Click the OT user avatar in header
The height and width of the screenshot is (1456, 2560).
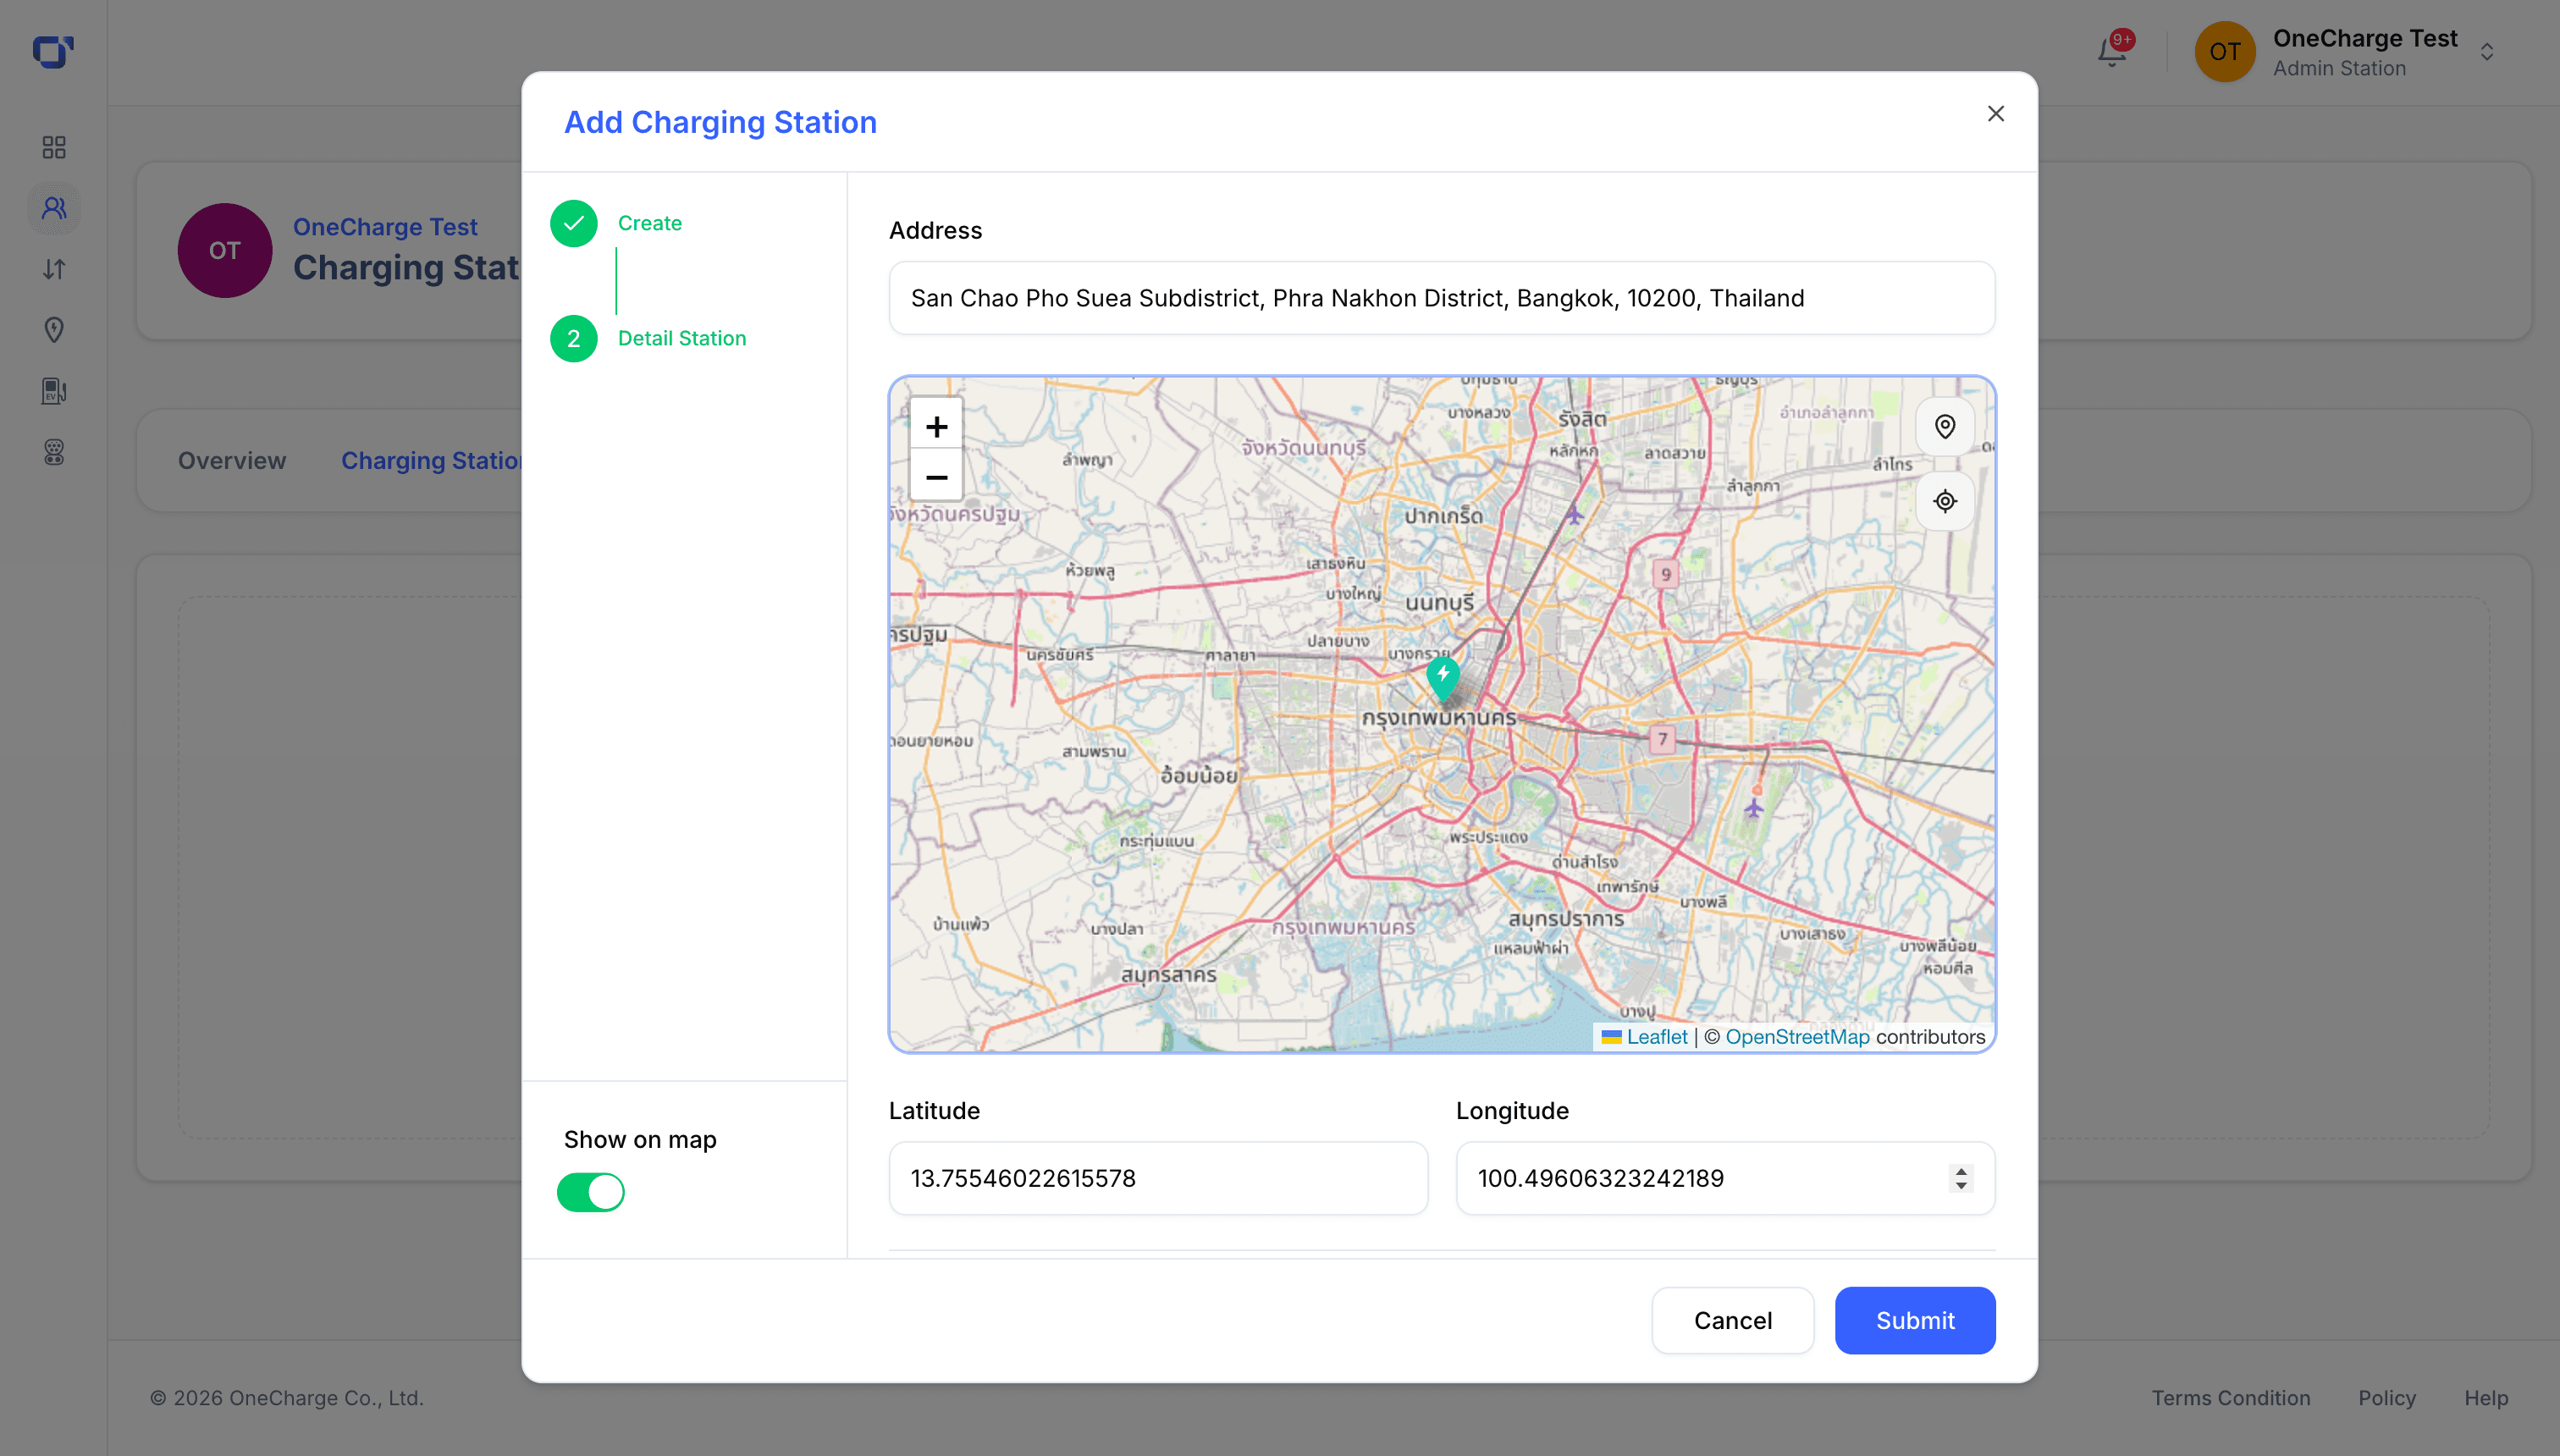[2224, 52]
